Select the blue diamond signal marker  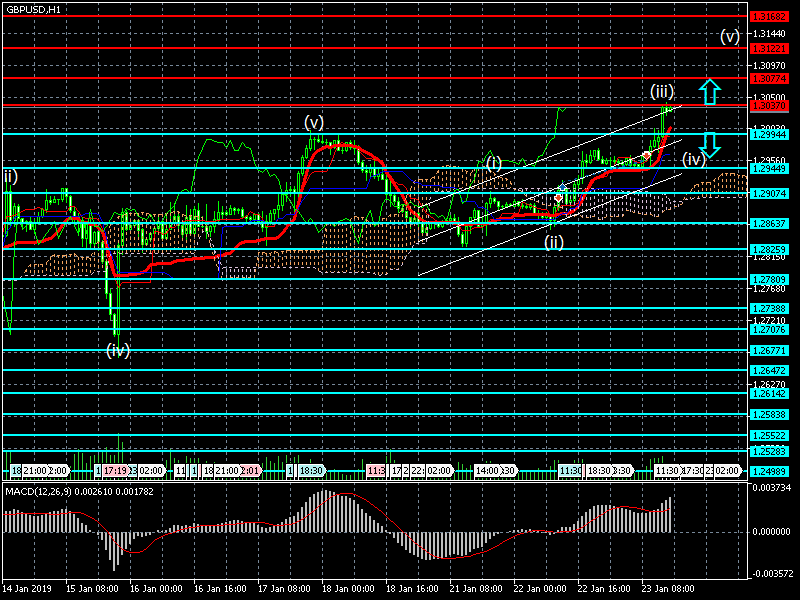click(x=563, y=187)
